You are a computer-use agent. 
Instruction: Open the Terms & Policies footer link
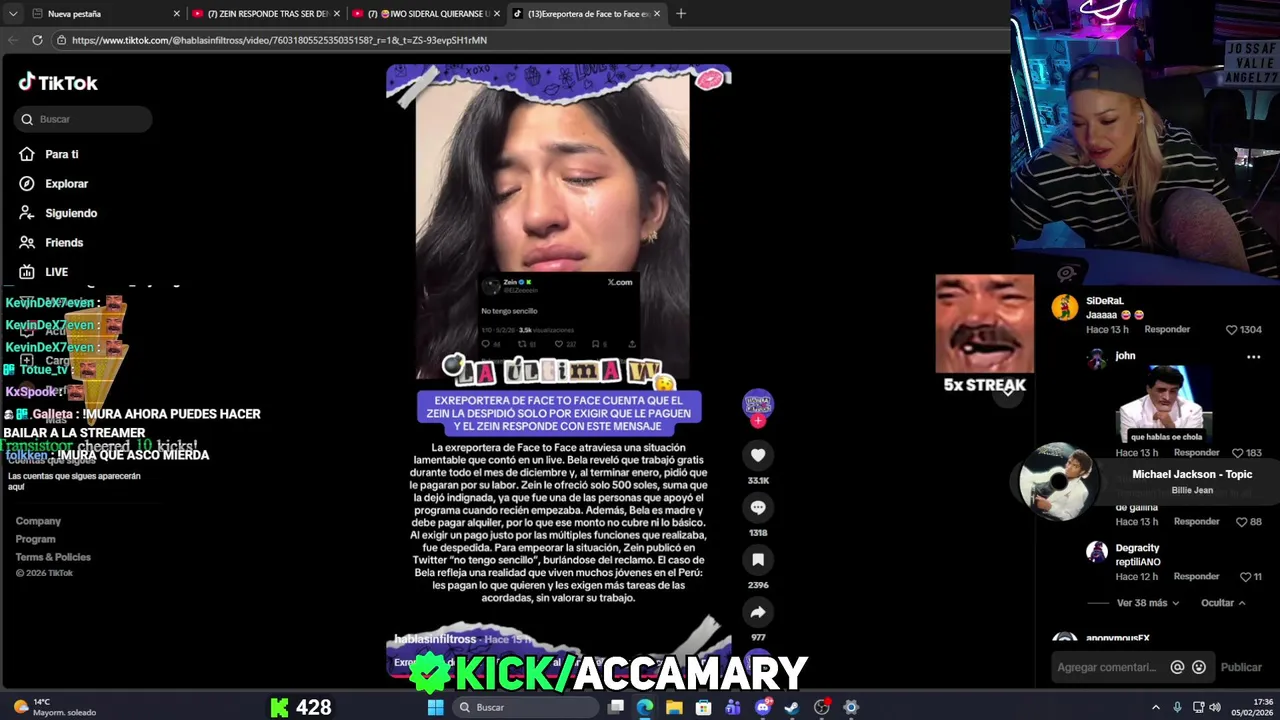(53, 557)
